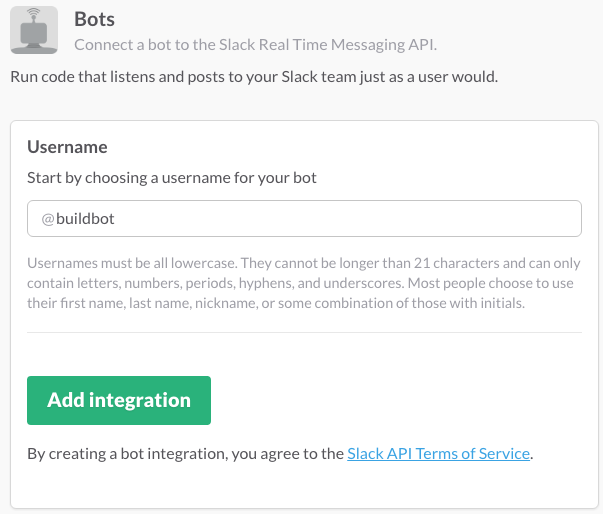Open the Slack API Terms of Service link
Viewport: 603px width, 514px height.
(x=438, y=454)
